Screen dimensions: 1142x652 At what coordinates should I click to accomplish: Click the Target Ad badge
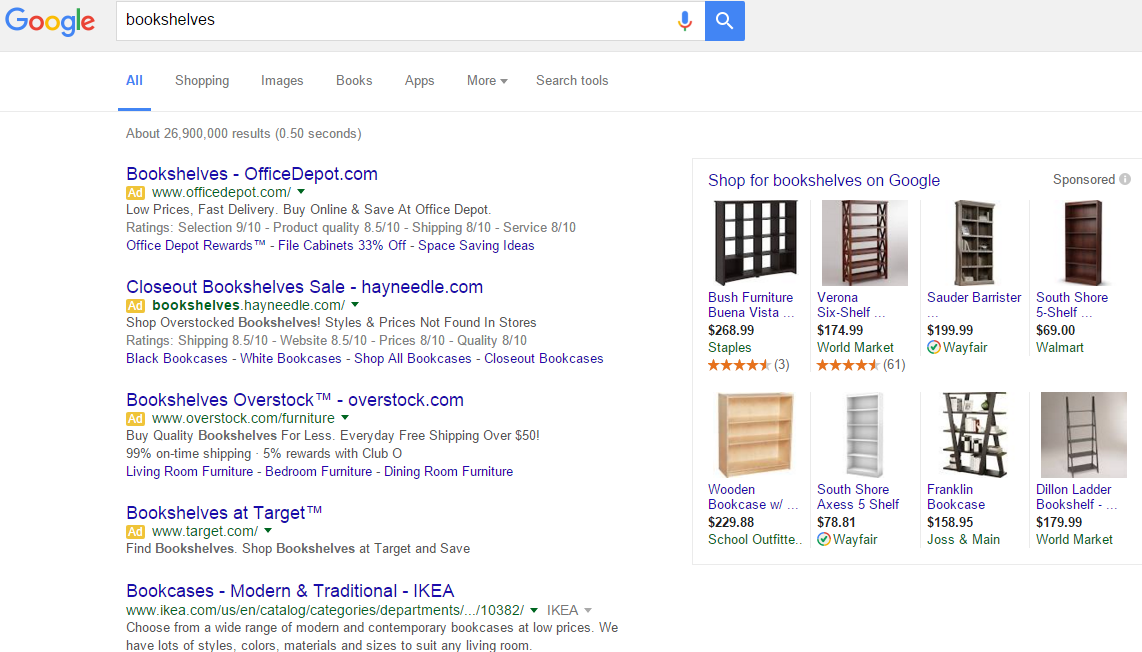pyautogui.click(x=135, y=531)
